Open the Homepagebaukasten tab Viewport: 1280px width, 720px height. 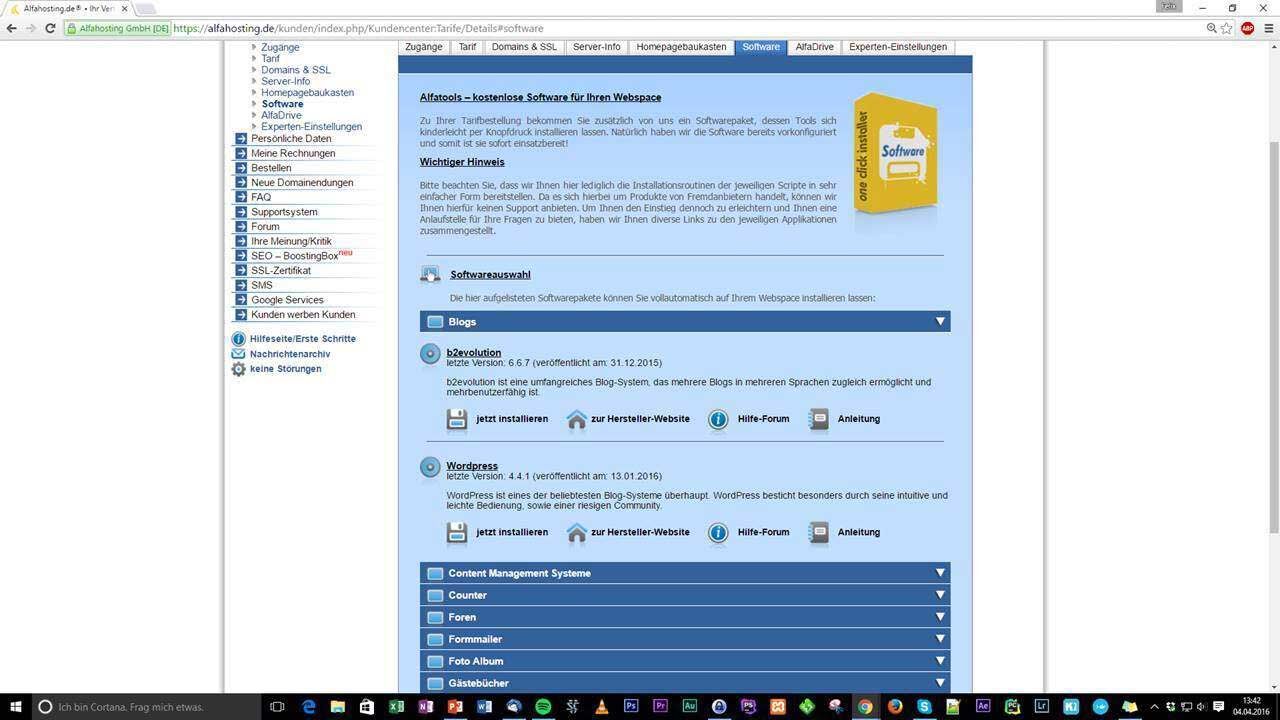click(681, 47)
